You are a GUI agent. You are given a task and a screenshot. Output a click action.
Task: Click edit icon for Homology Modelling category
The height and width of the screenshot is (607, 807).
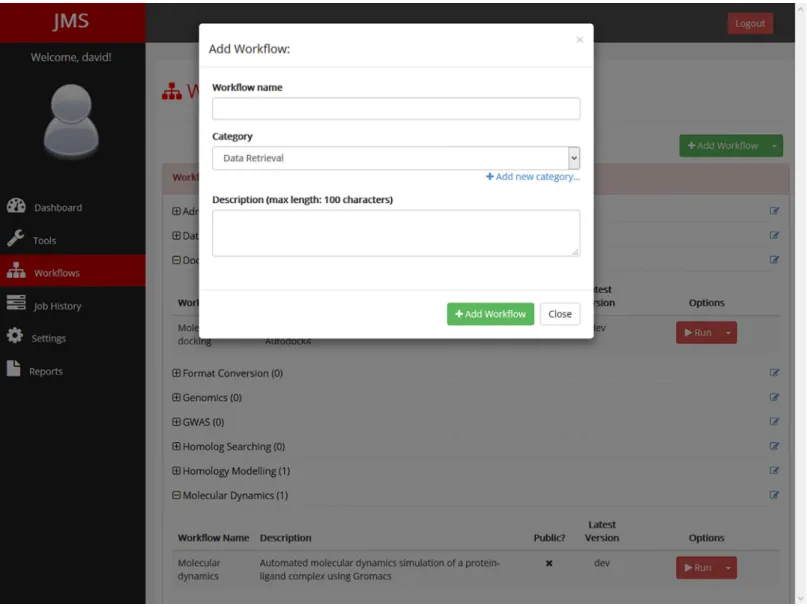point(774,471)
